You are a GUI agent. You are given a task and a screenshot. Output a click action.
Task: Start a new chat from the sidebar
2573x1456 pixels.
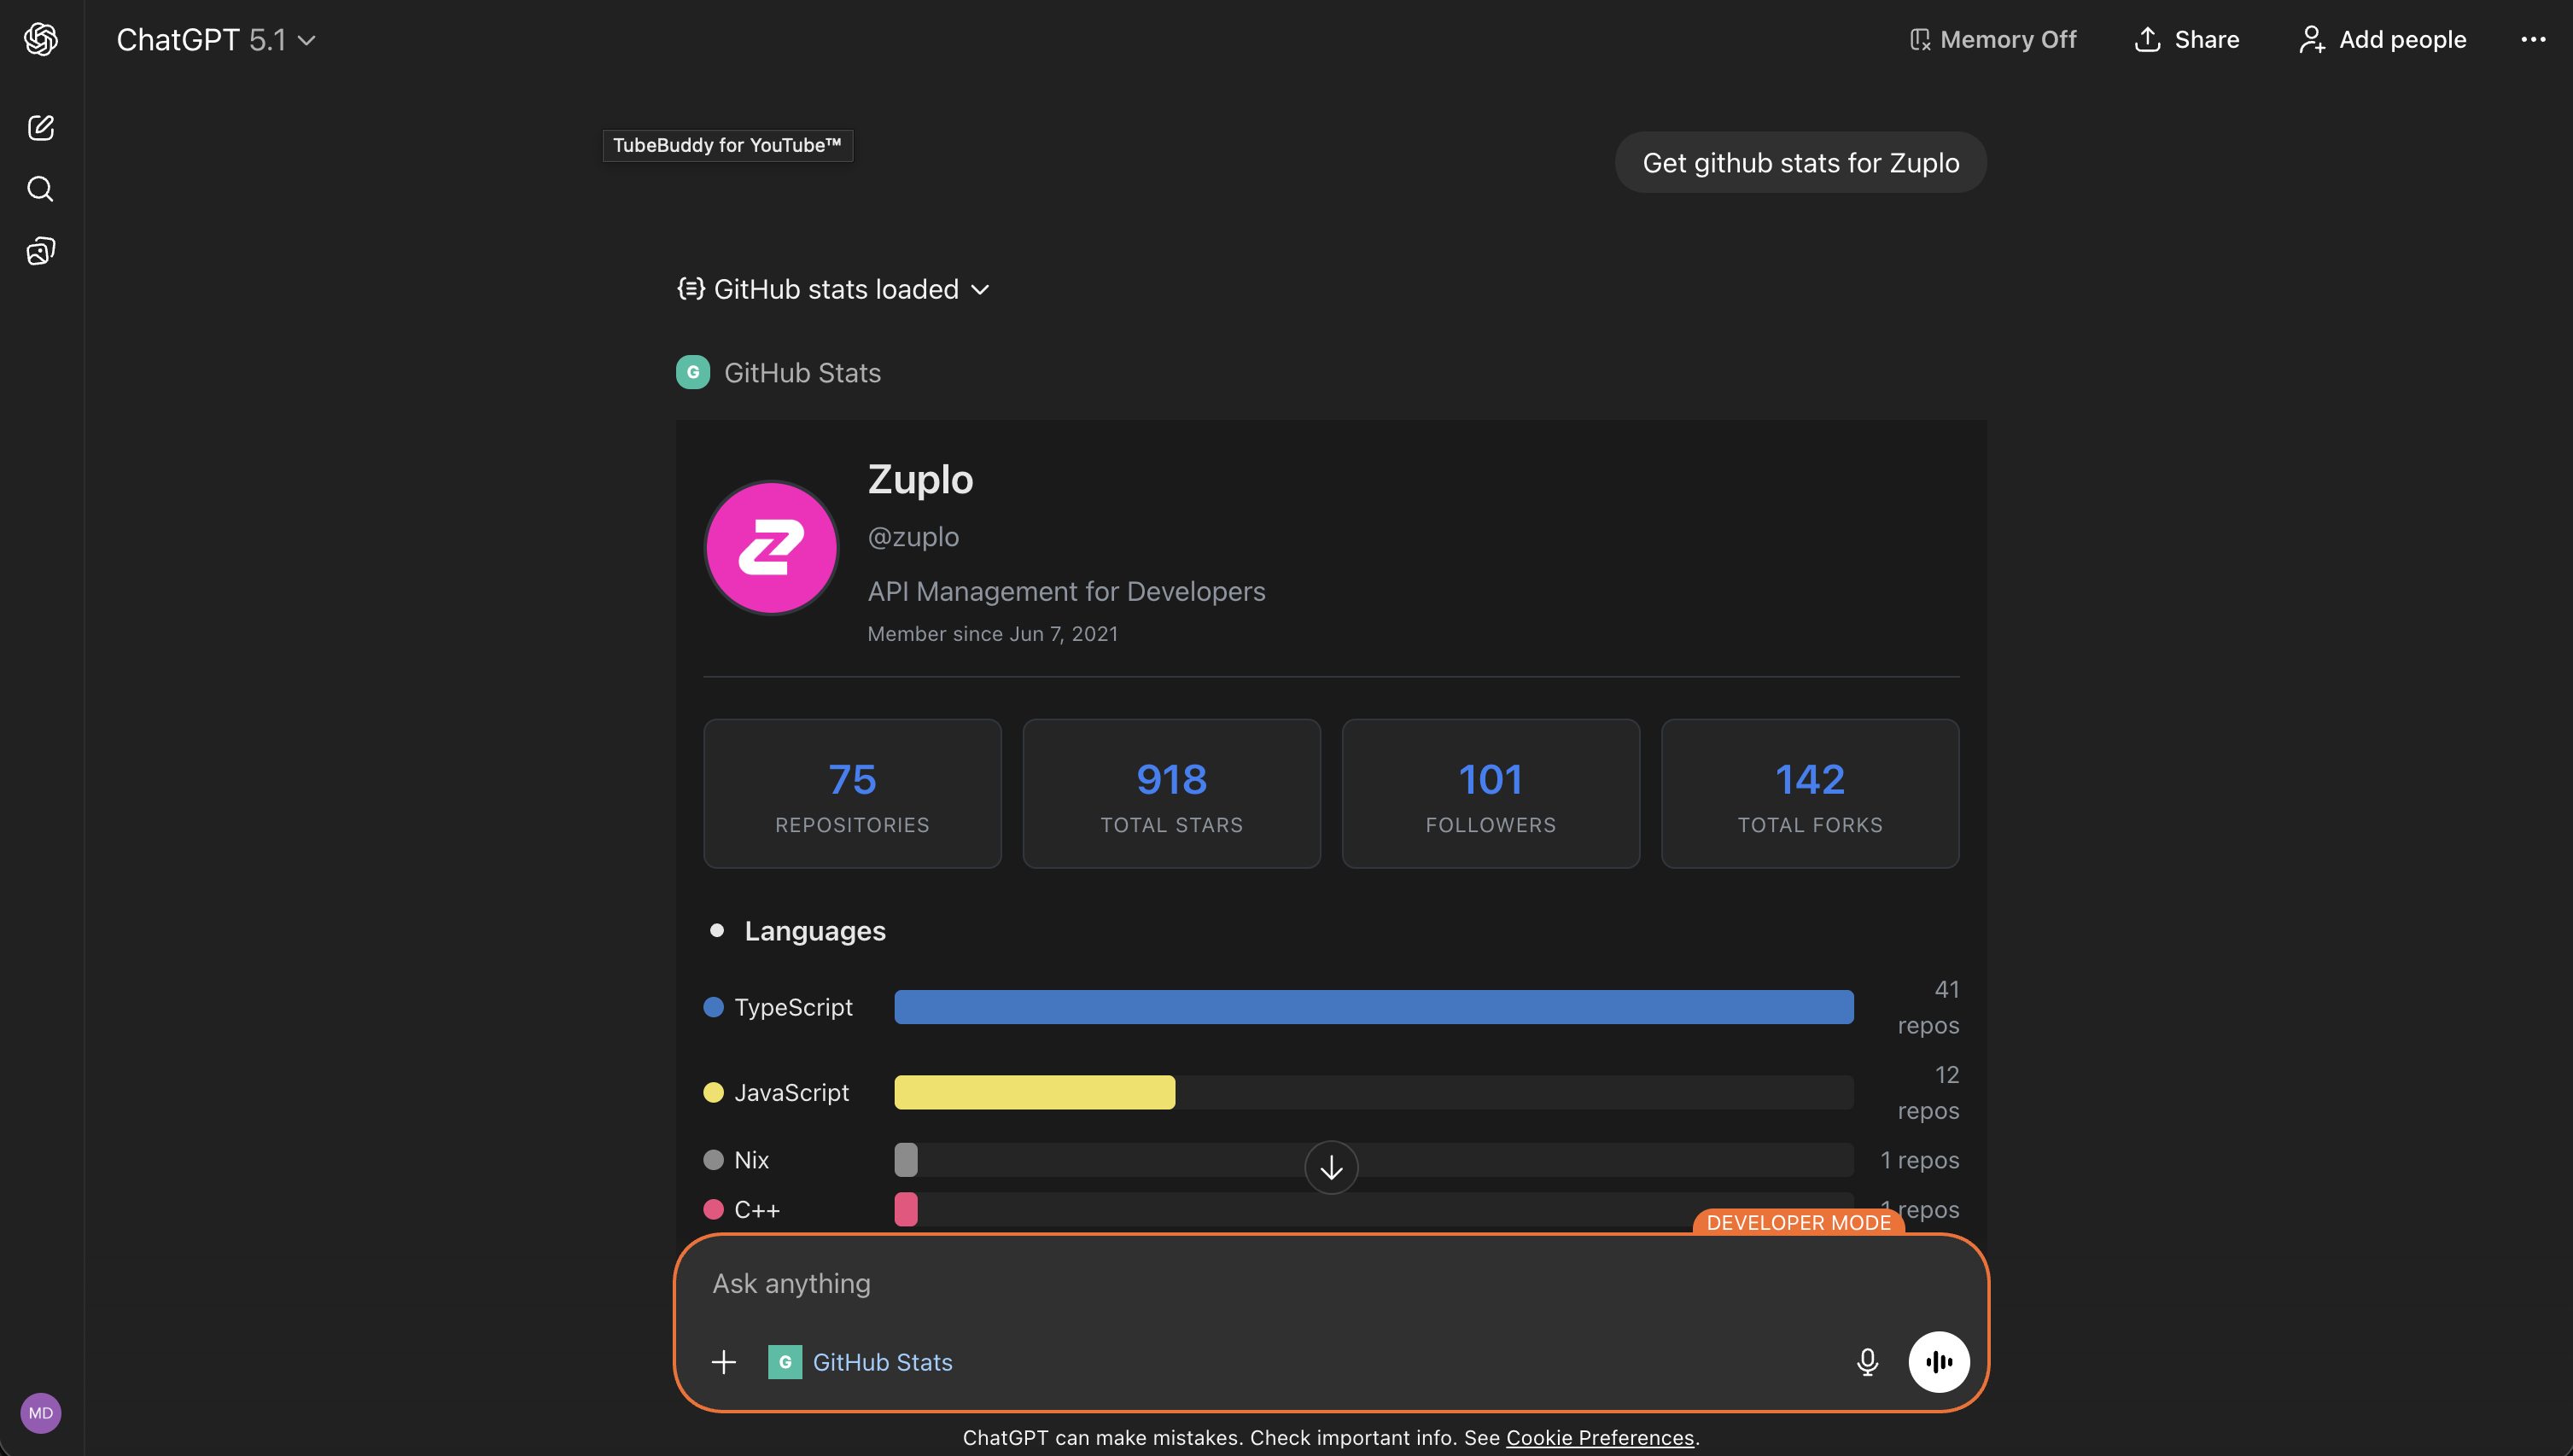[40, 127]
